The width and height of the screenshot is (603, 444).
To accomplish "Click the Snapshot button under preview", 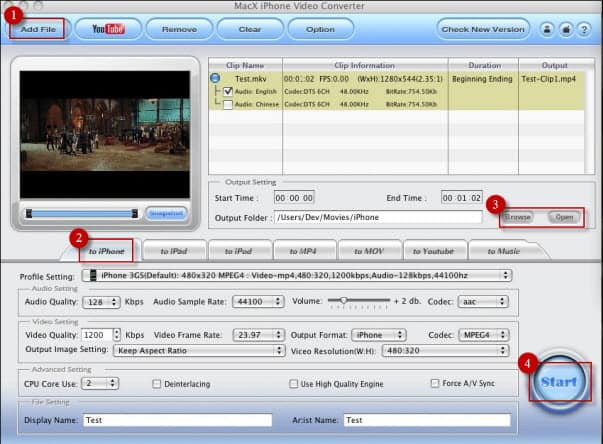I will (166, 213).
